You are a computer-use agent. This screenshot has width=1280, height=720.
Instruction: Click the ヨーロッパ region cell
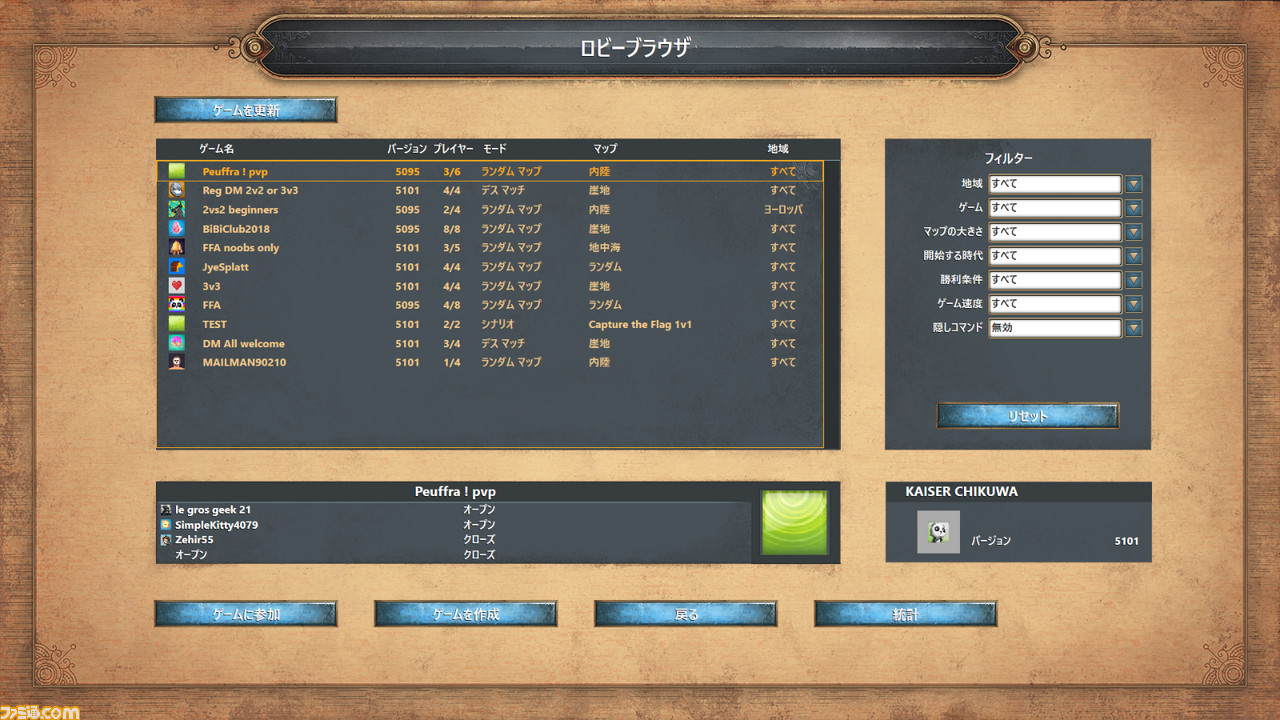tap(783, 209)
